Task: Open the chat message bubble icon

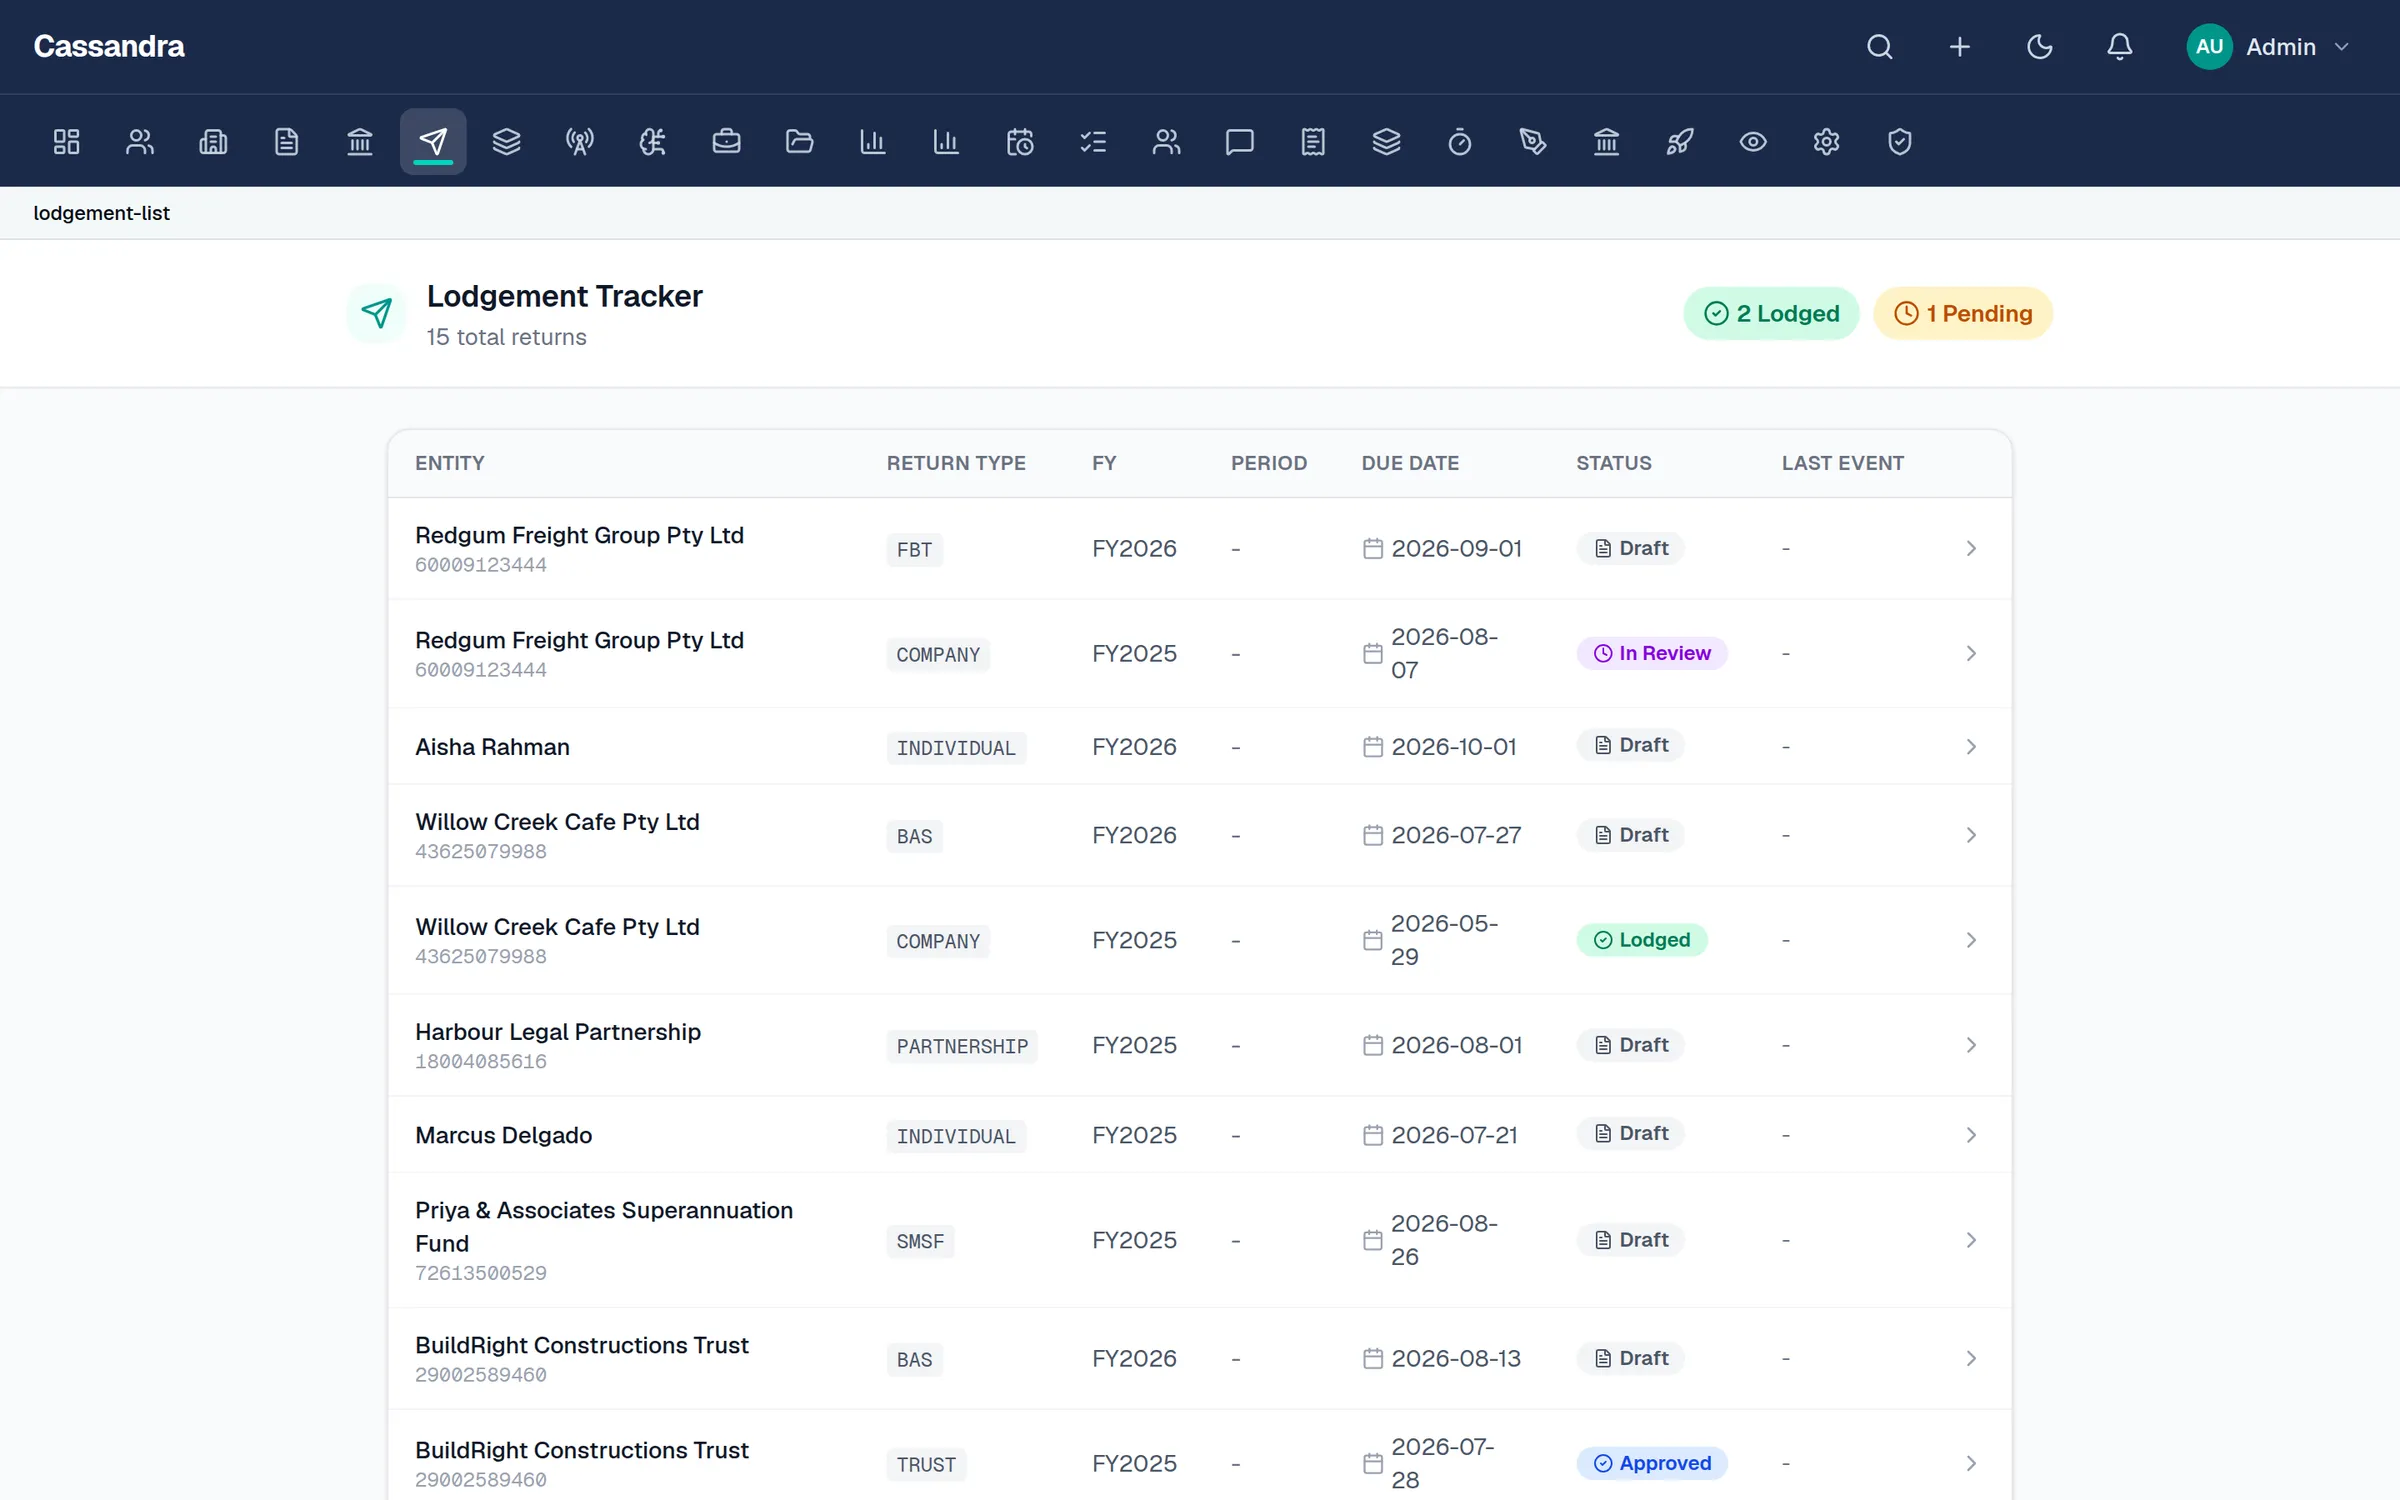Action: [x=1240, y=142]
